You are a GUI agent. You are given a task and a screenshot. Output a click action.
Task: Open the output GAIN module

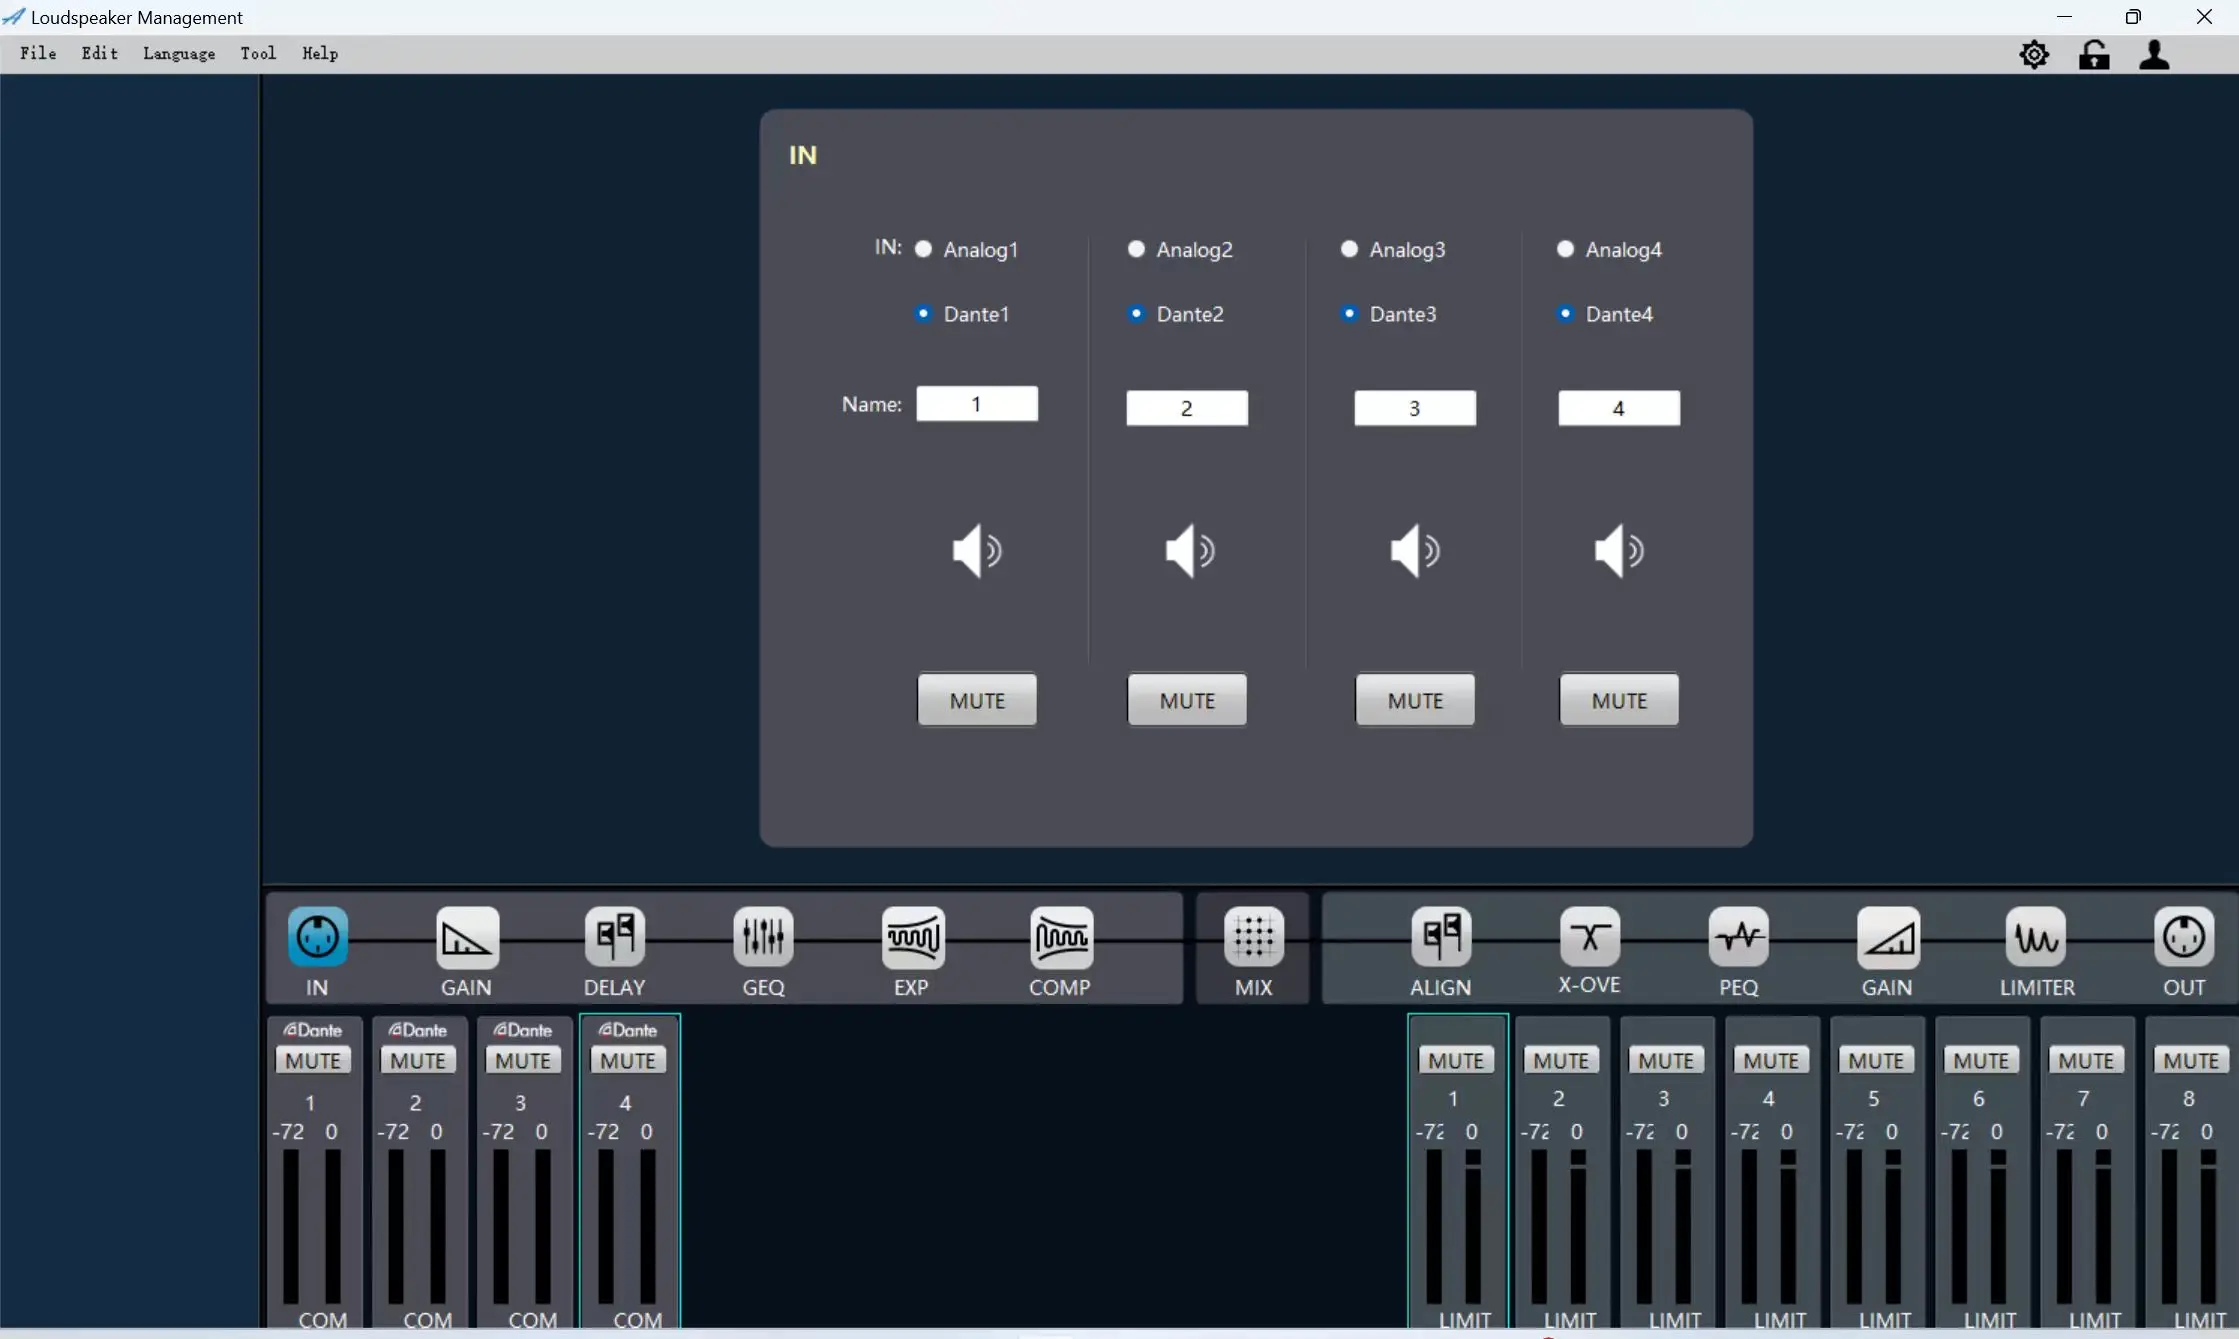click(1887, 937)
